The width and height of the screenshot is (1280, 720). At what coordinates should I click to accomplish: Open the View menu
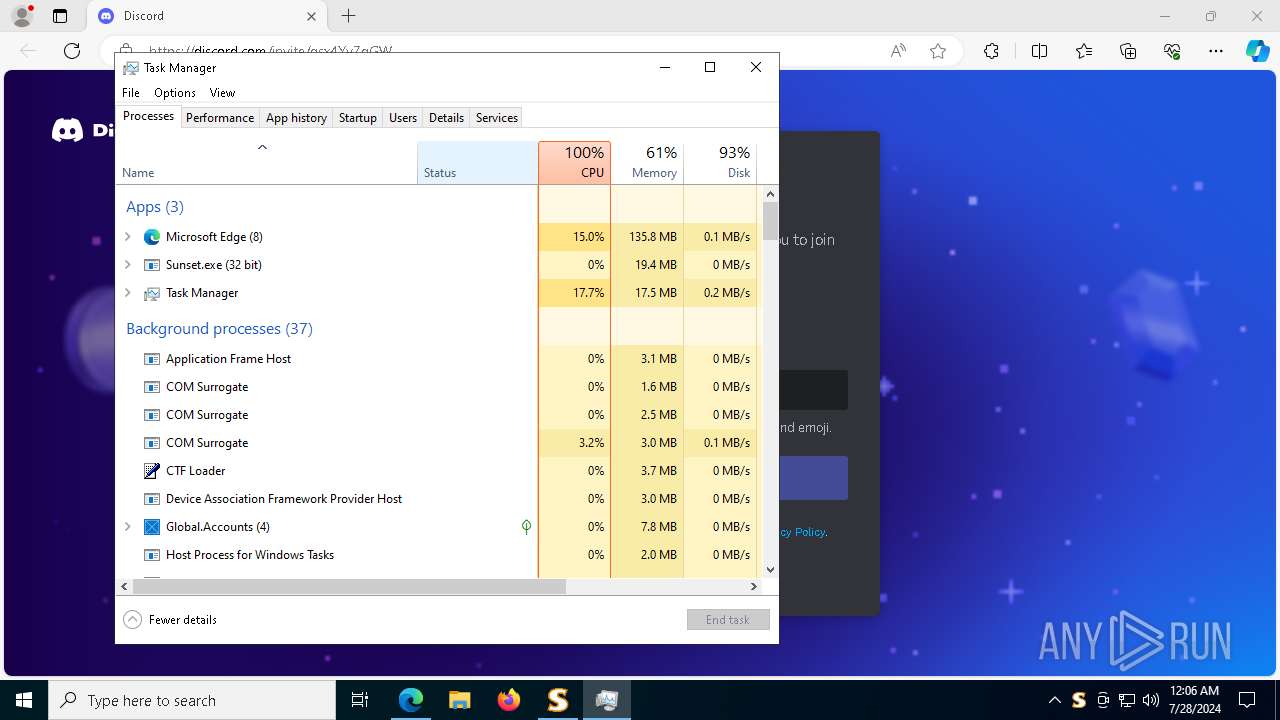[222, 93]
